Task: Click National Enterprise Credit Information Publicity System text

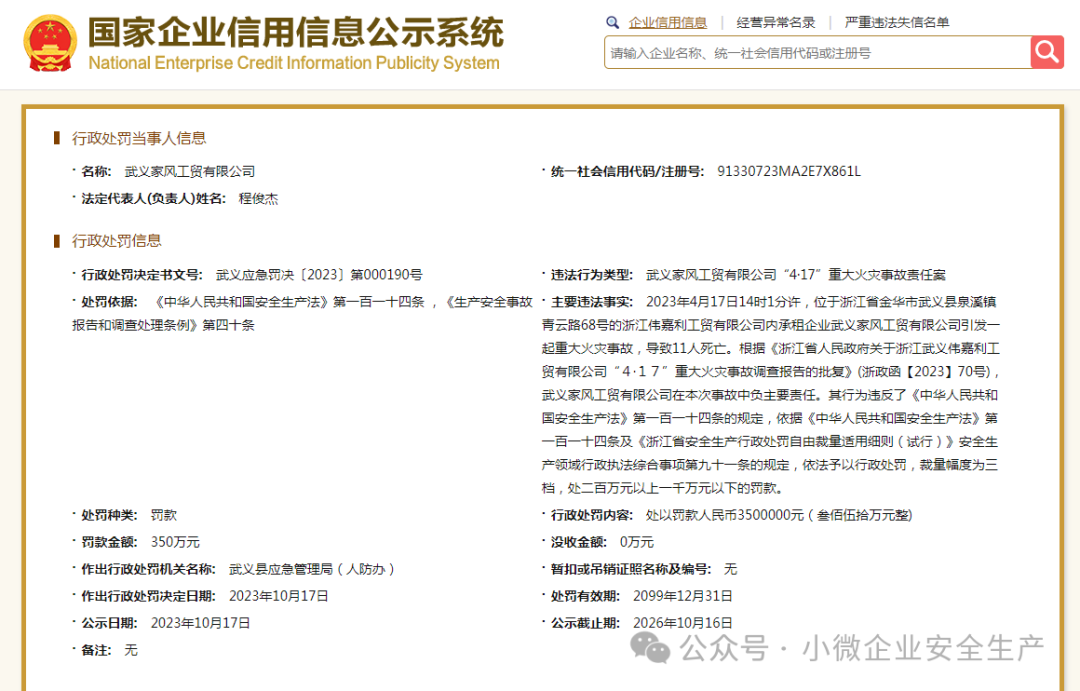Action: coord(294,63)
